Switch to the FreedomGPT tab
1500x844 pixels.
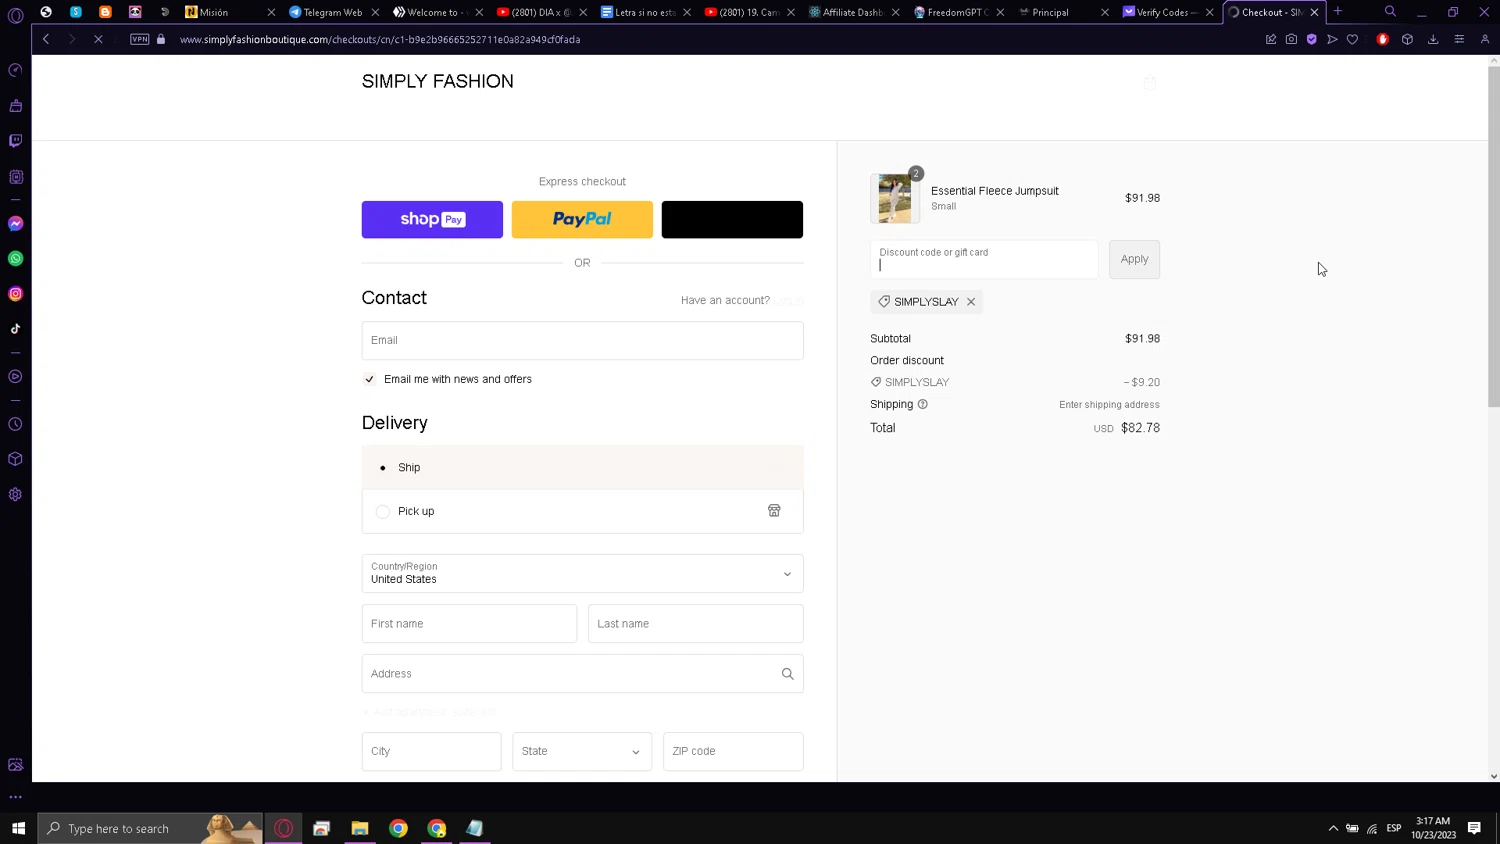(957, 12)
